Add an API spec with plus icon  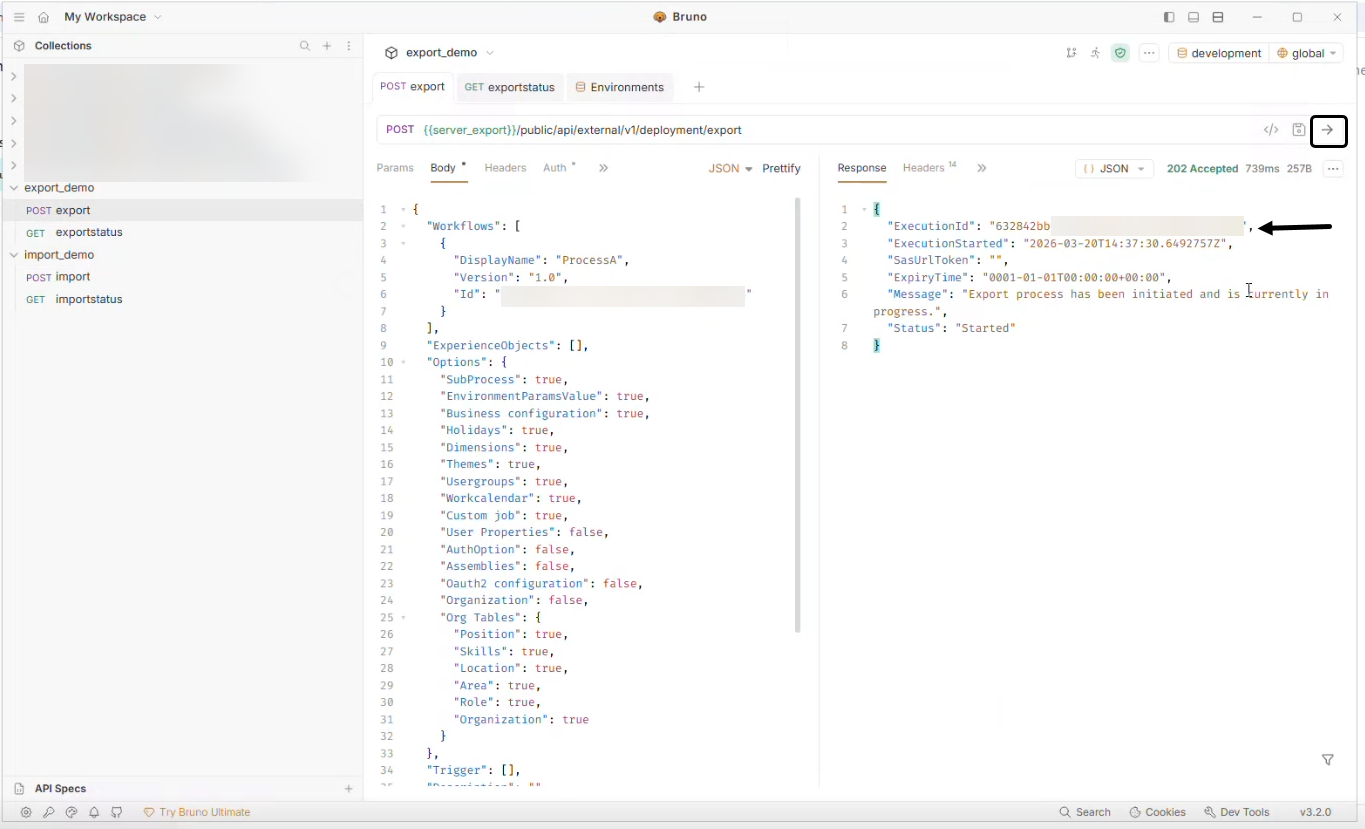[349, 789]
